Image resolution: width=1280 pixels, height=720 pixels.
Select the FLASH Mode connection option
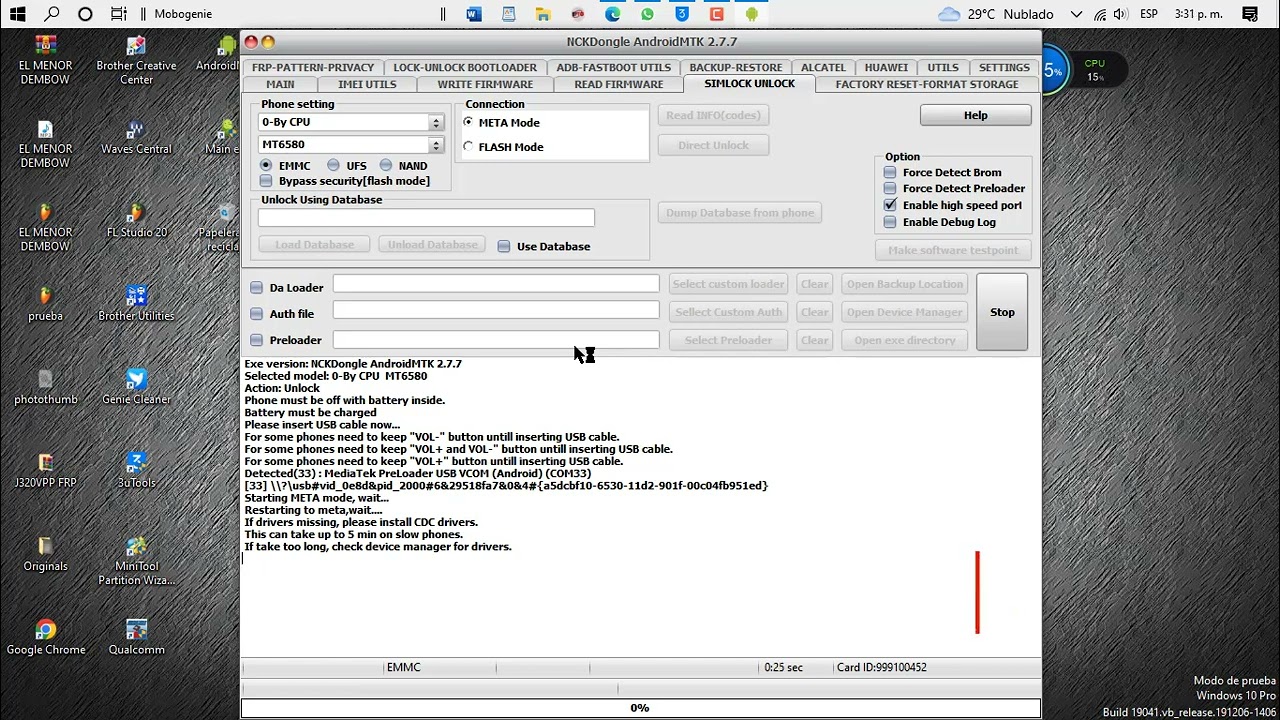click(x=469, y=147)
